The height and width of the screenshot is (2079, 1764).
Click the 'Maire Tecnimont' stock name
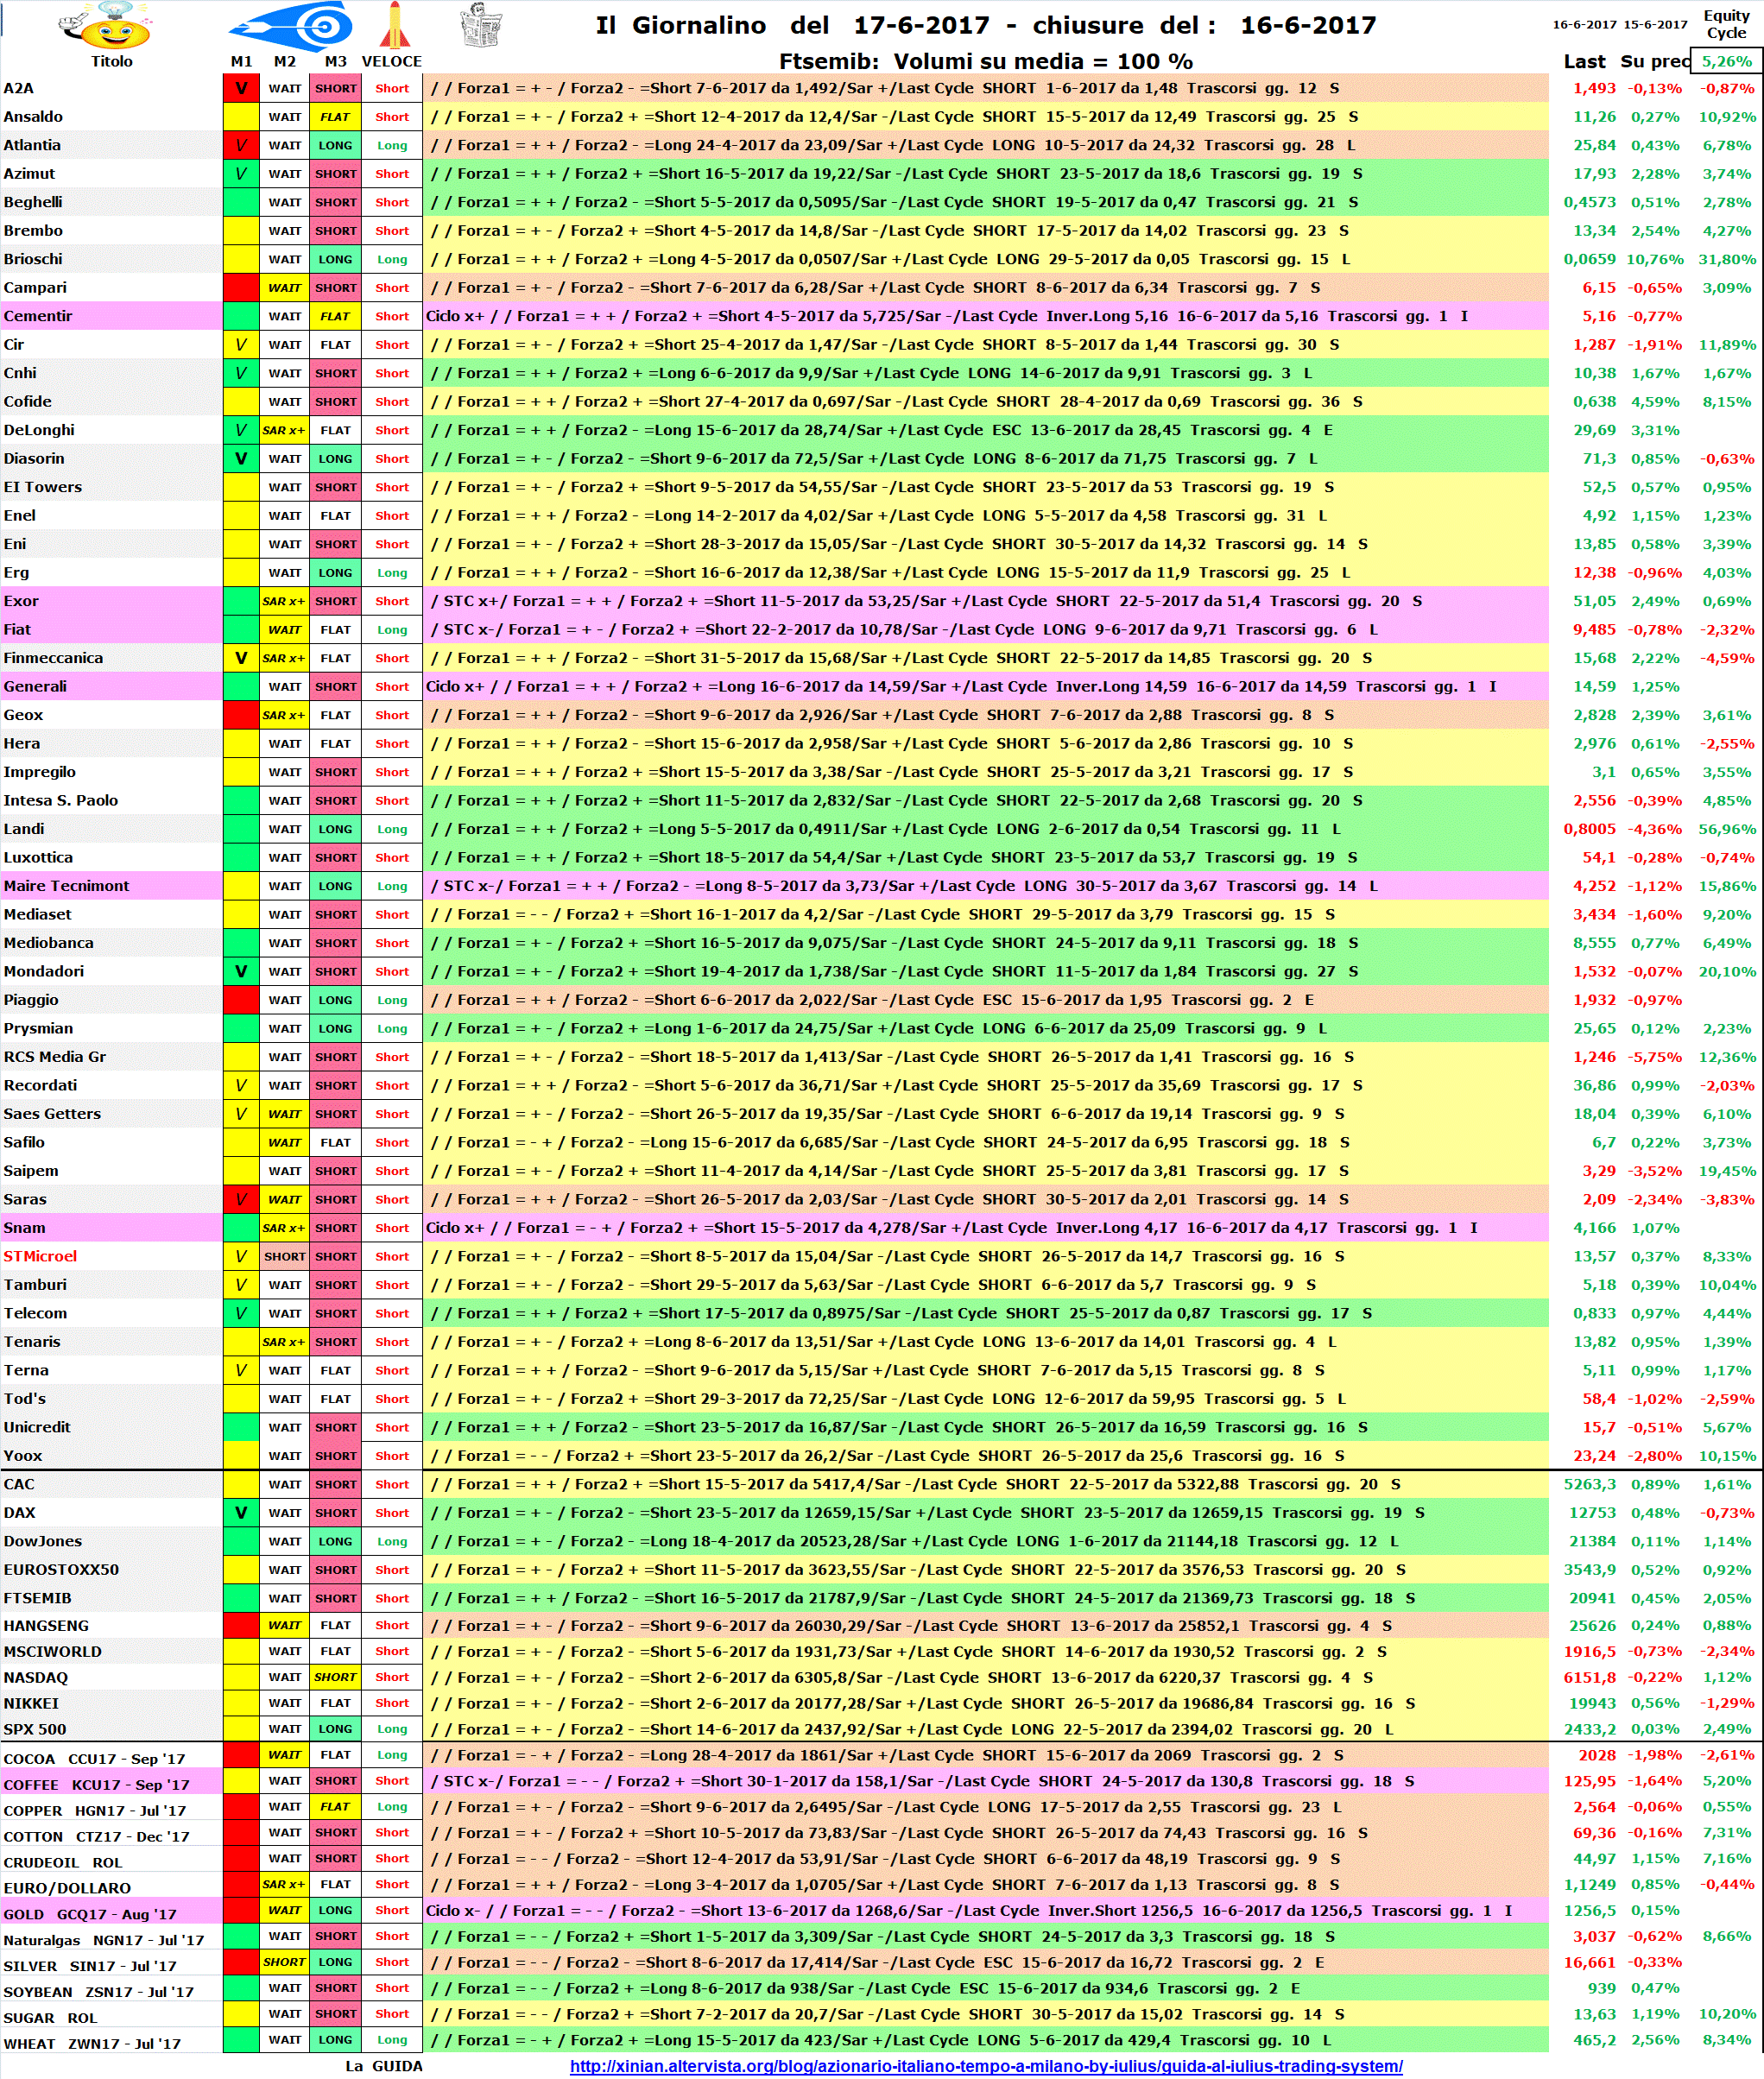(x=66, y=886)
